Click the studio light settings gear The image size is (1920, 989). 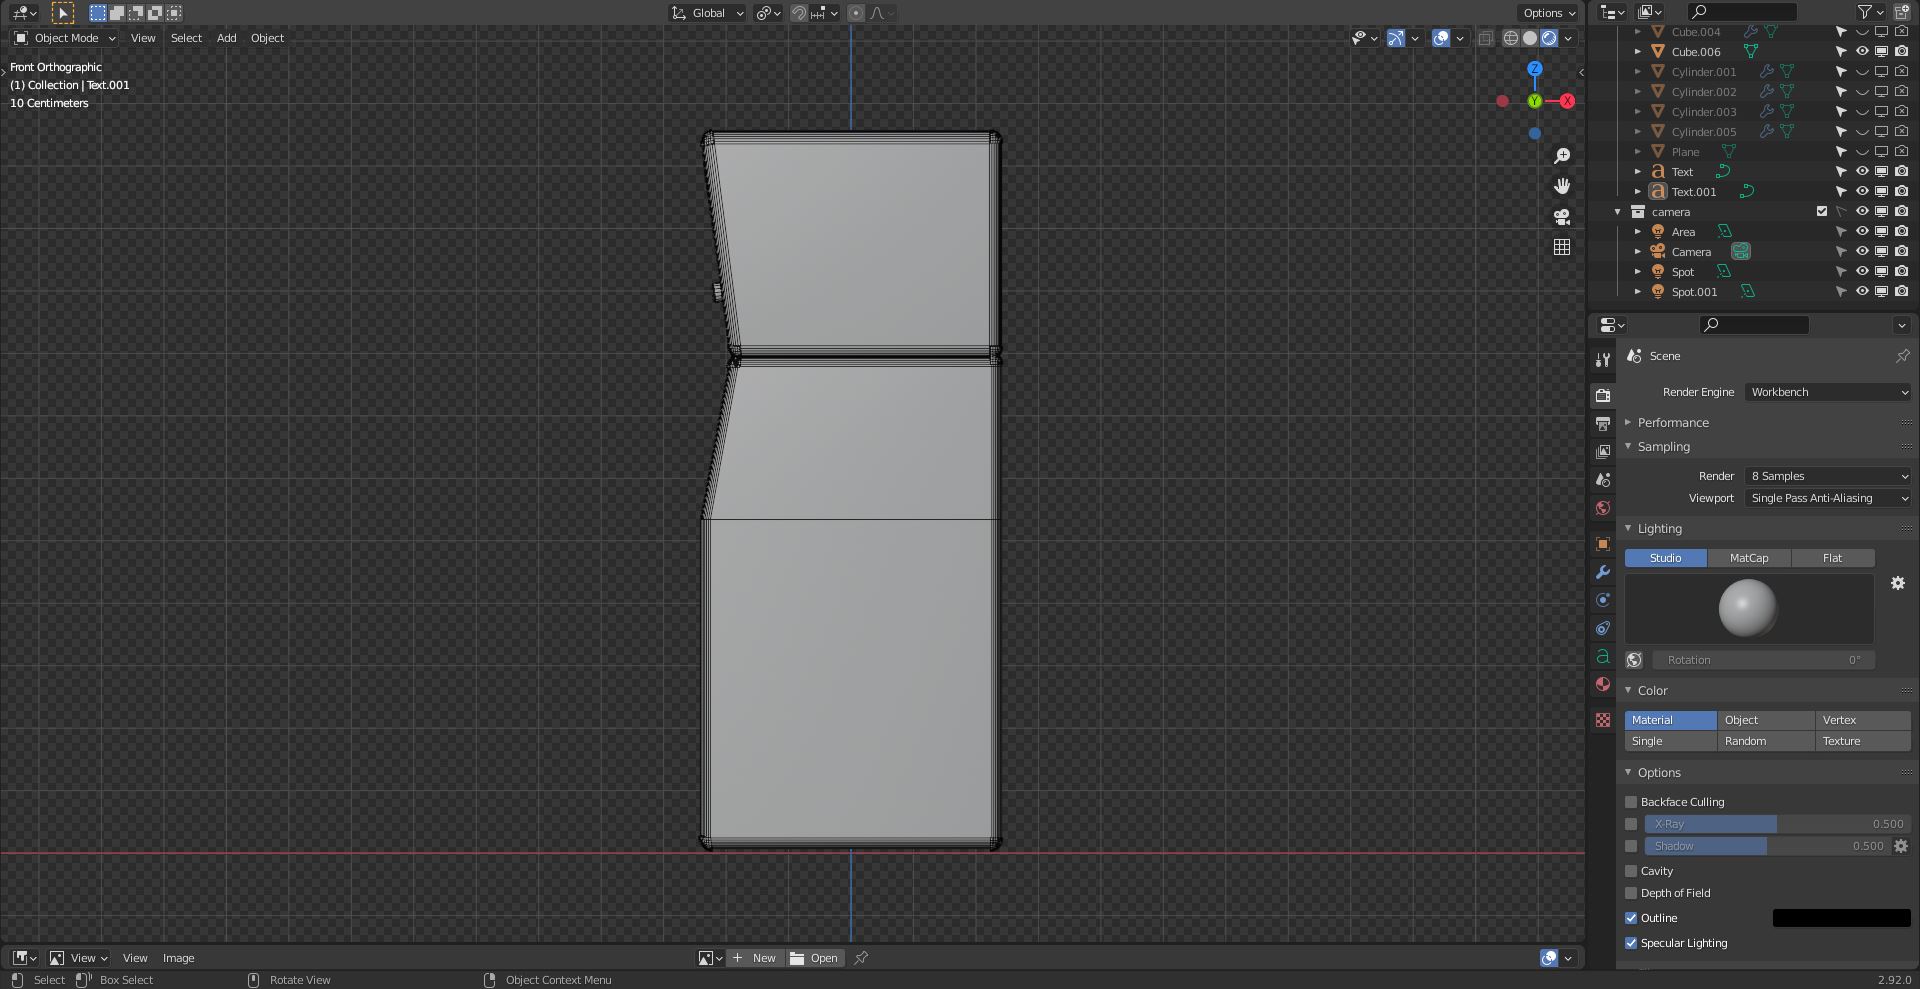coord(1897,583)
